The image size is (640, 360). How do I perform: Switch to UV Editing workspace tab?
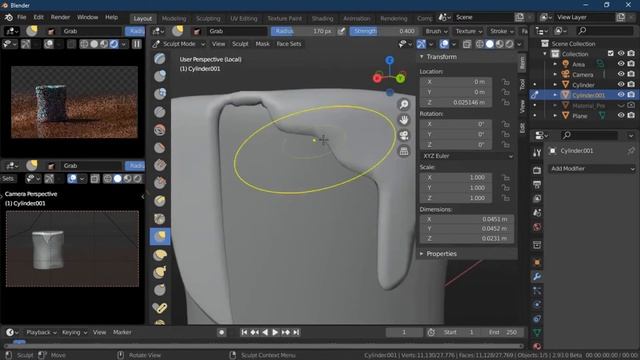[x=244, y=18]
